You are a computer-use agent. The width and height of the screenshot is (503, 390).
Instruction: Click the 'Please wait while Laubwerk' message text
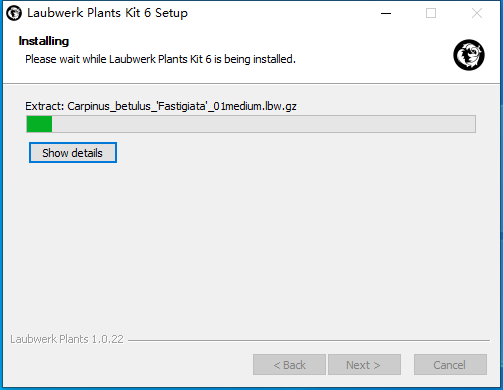(x=160, y=59)
